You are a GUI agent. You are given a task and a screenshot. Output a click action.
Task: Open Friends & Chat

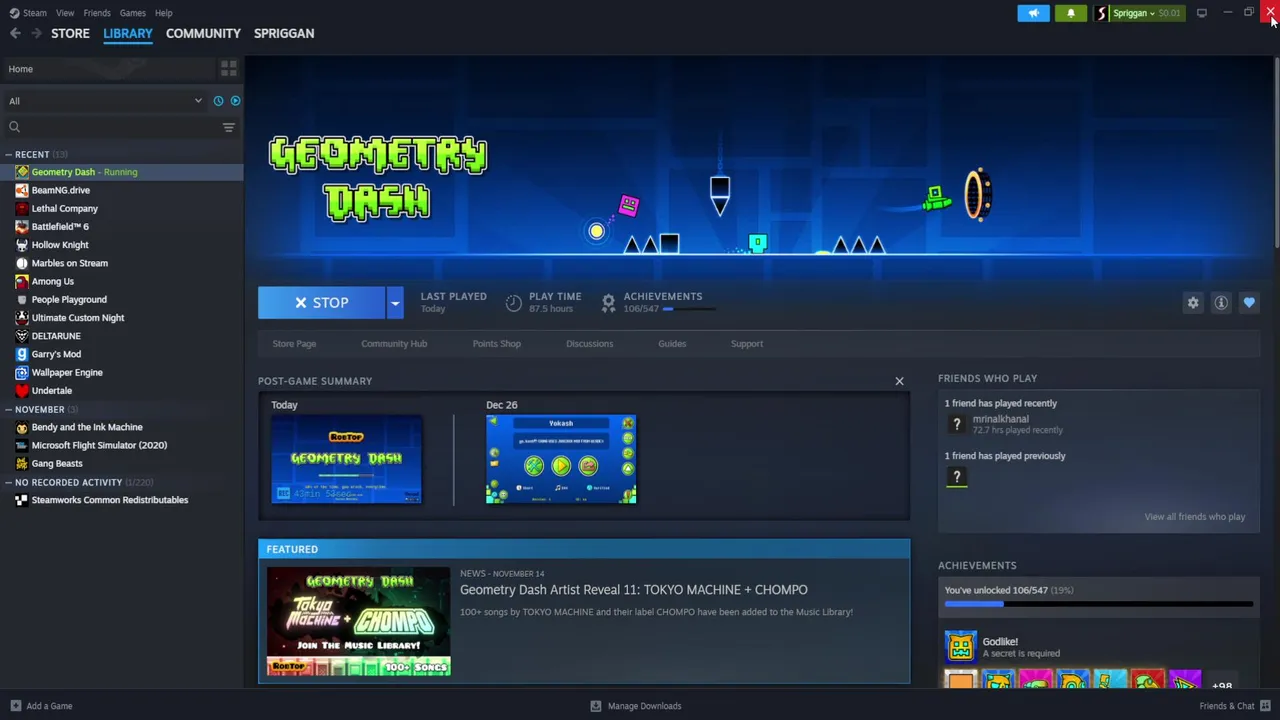pyautogui.click(x=1235, y=706)
